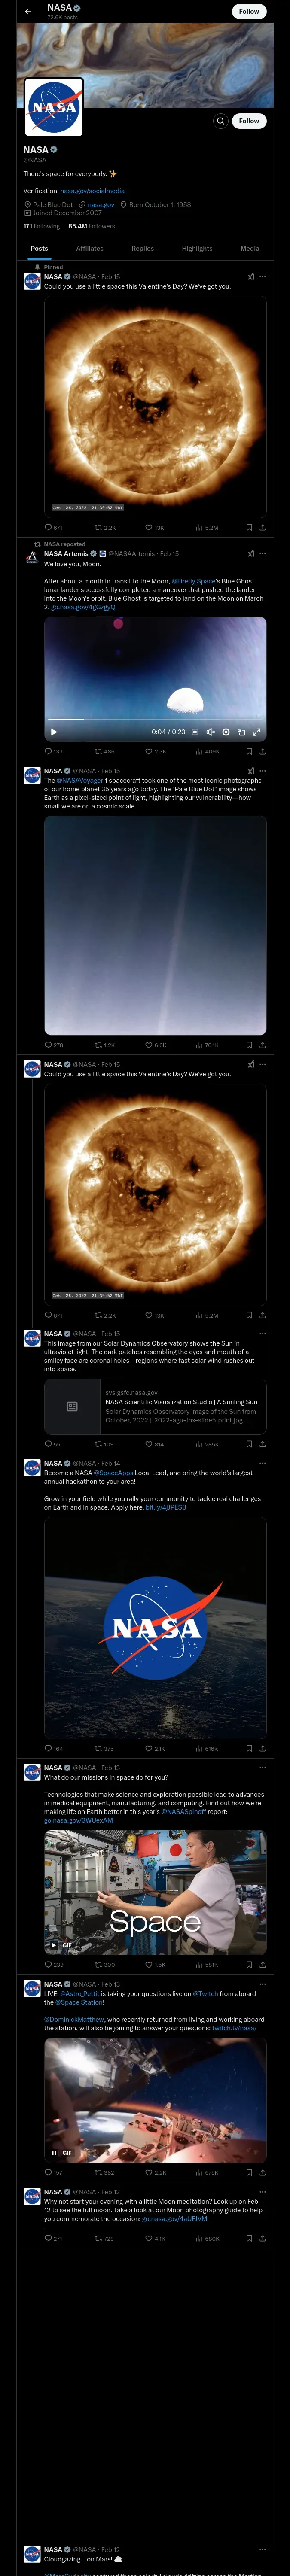Open more options on the NASA Artemis repost
Image resolution: width=290 pixels, height=2576 pixels.
263,553
